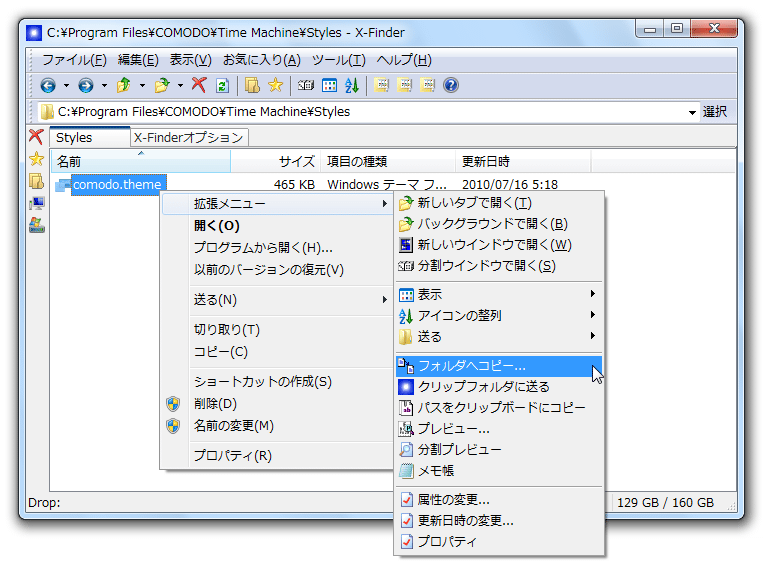Switch to the X-Finderオプション tab

click(x=189, y=138)
